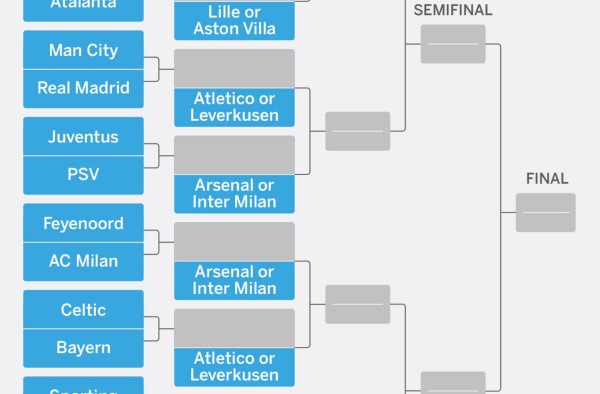Click the gray slot under the SEMIFINAL heading
Screen dimensions: 600x394
(x=453, y=44)
